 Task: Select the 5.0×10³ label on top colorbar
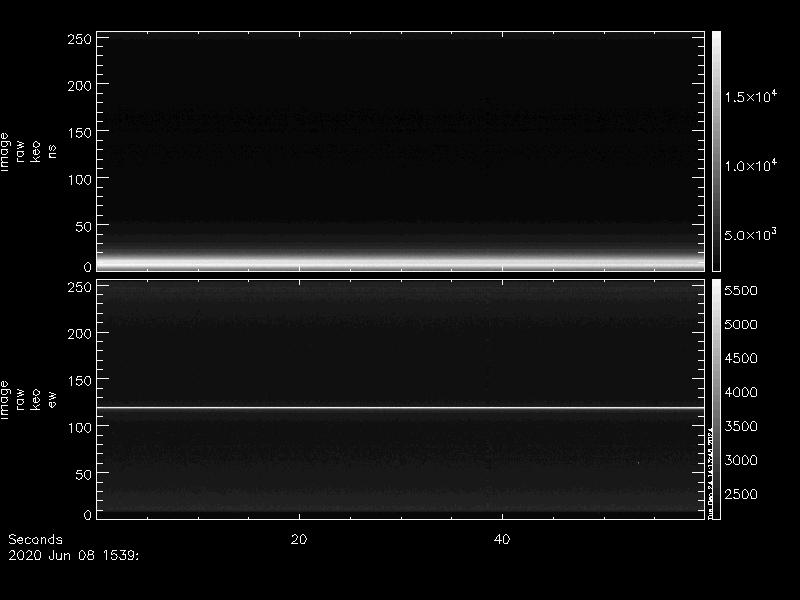(750, 236)
